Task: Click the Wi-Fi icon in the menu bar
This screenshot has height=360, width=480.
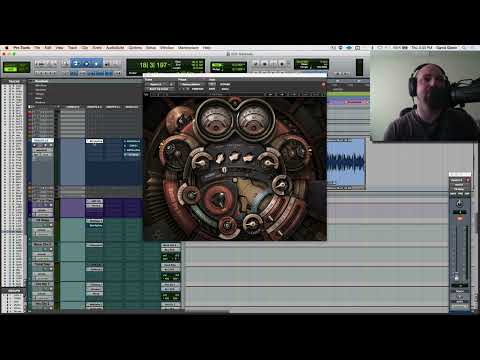Action: [380, 48]
